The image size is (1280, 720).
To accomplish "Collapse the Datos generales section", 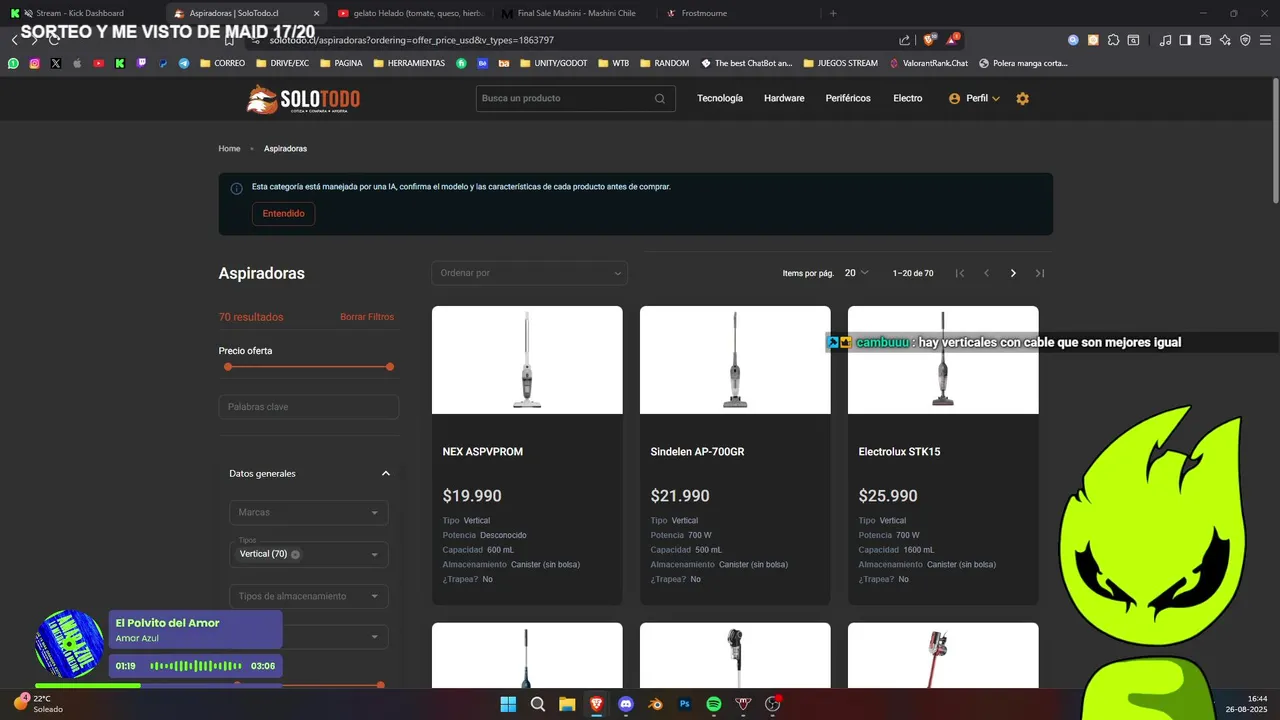I will [x=386, y=474].
